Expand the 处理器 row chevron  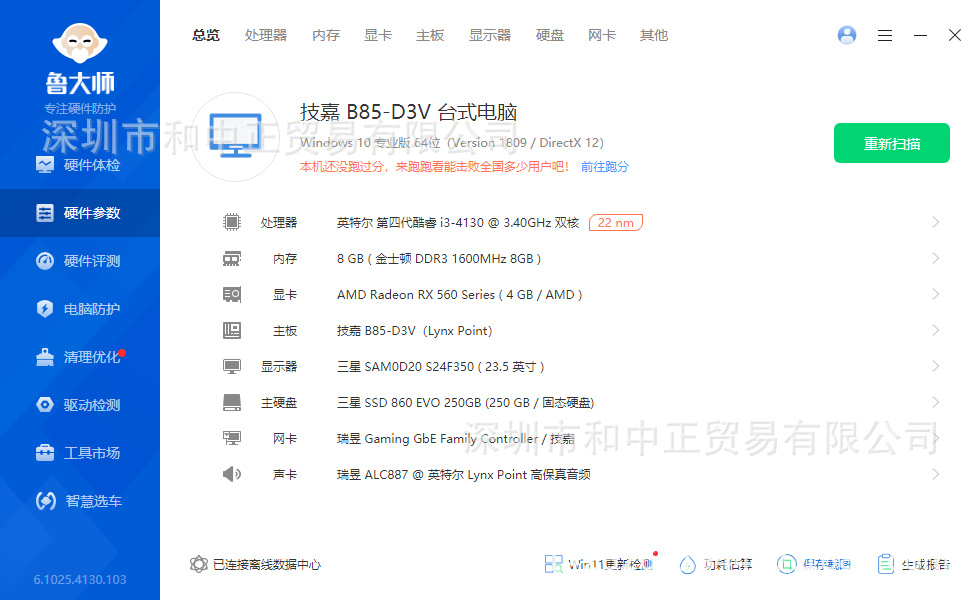coord(936,222)
